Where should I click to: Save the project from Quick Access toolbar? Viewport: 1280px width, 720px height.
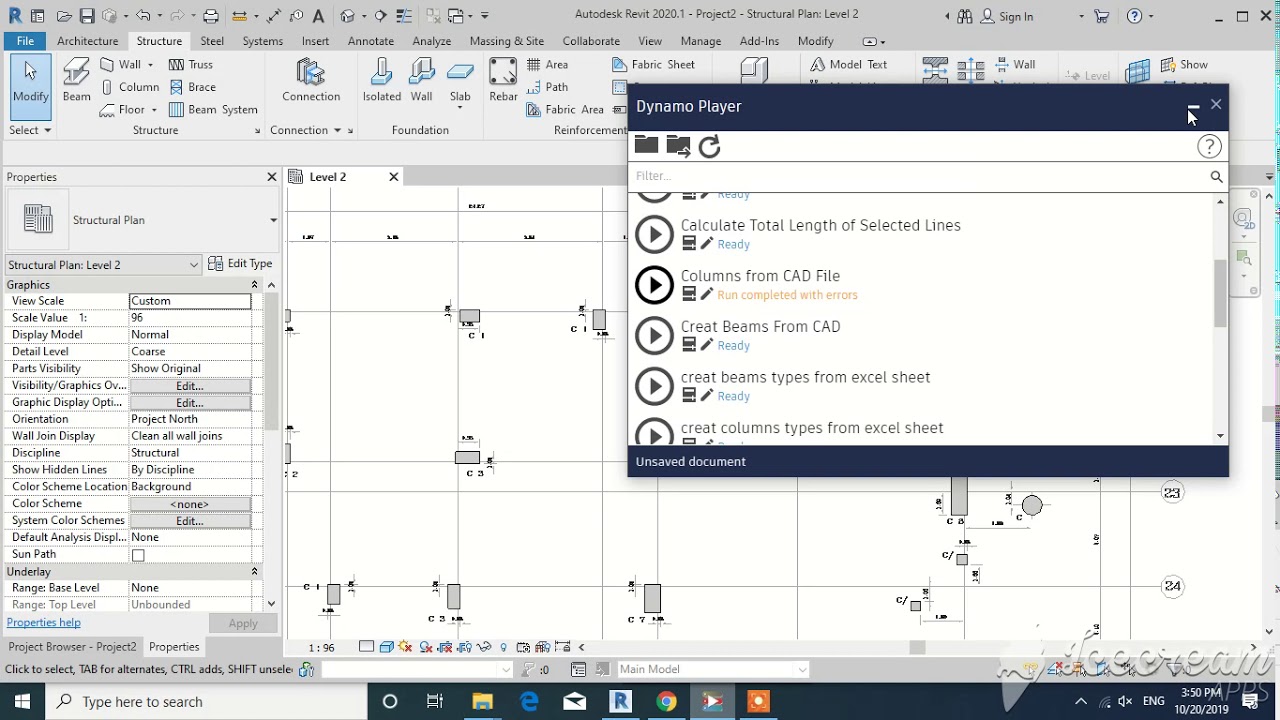[x=87, y=16]
